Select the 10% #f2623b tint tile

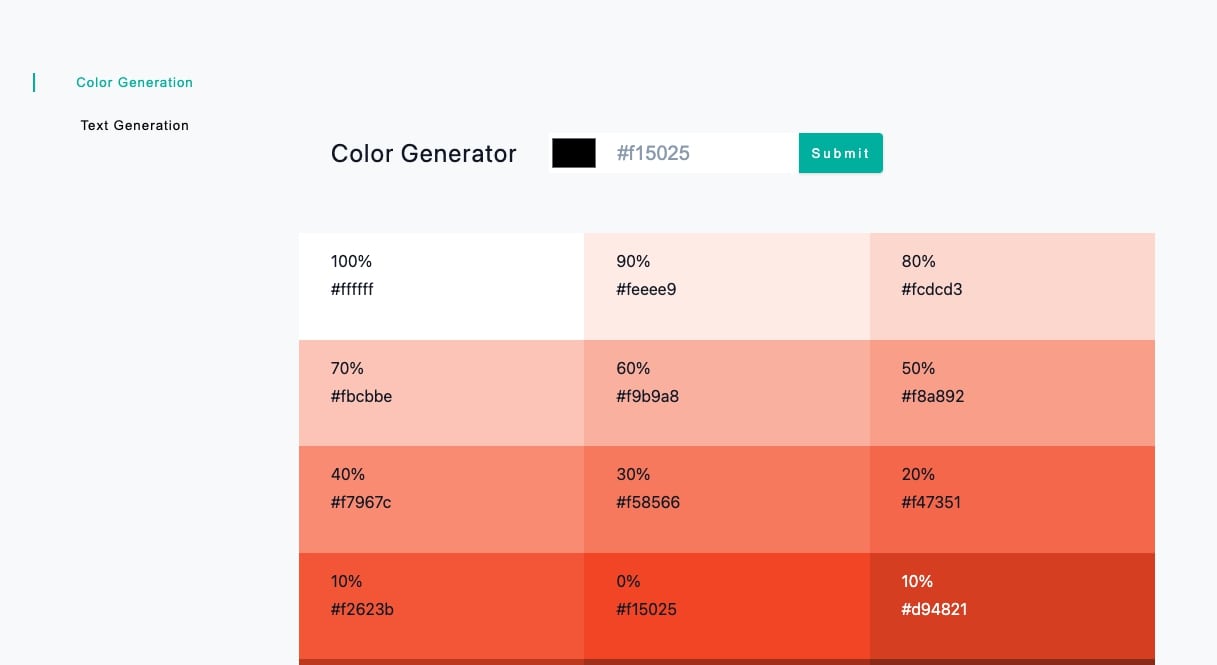pyautogui.click(x=441, y=606)
